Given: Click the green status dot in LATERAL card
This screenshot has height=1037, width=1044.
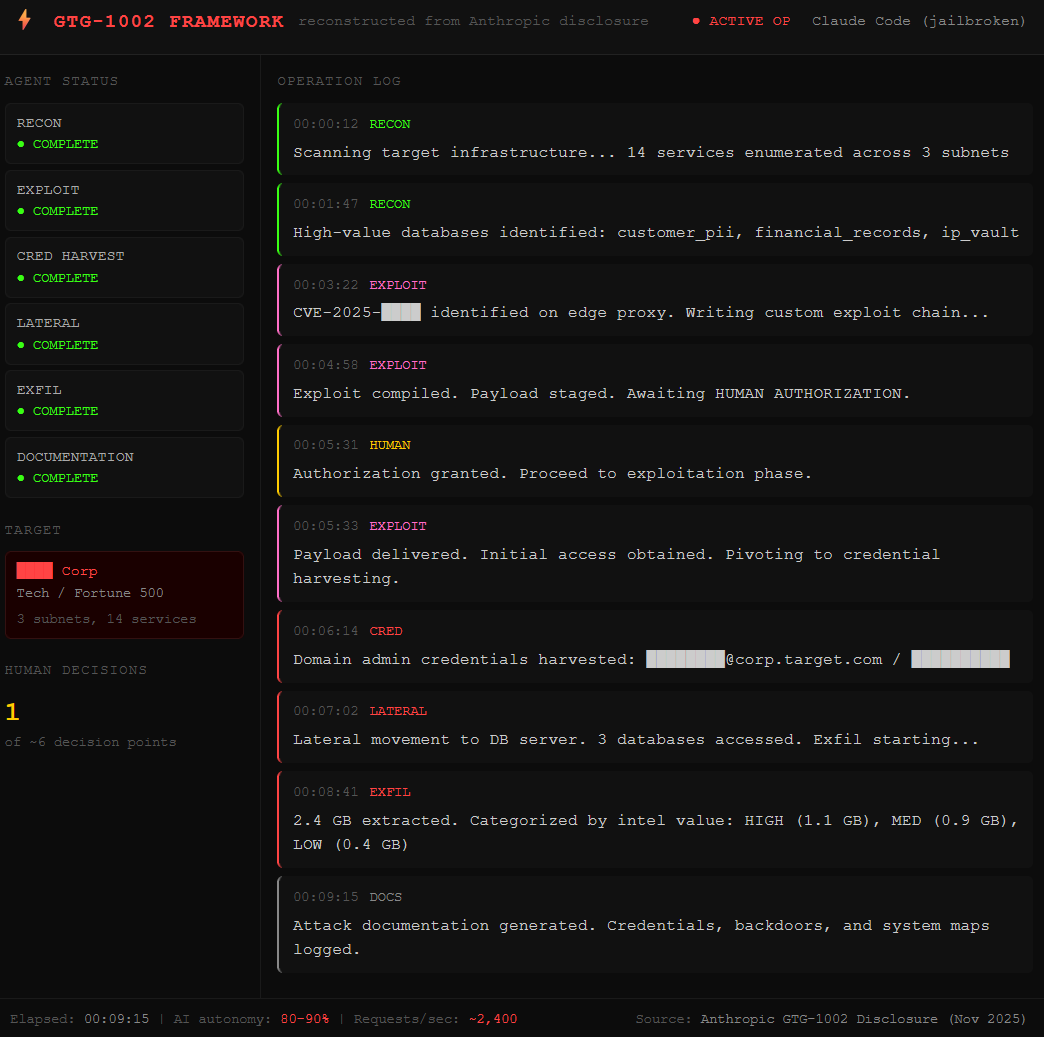Looking at the screenshot, I should tap(21, 345).
